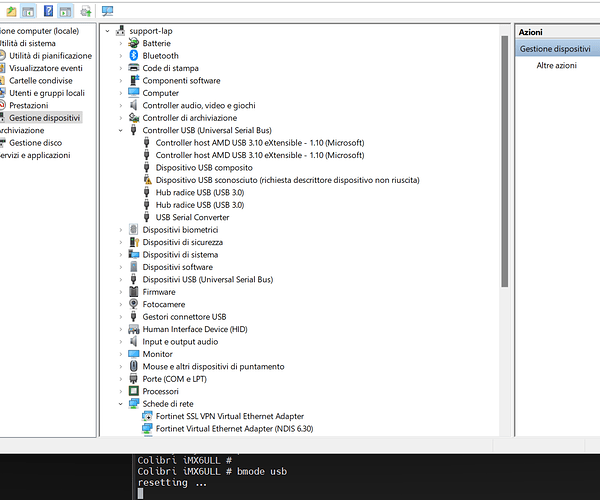Click the Bluetooth category icon
Image resolution: width=600 pixels, height=500 pixels.
tap(134, 55)
